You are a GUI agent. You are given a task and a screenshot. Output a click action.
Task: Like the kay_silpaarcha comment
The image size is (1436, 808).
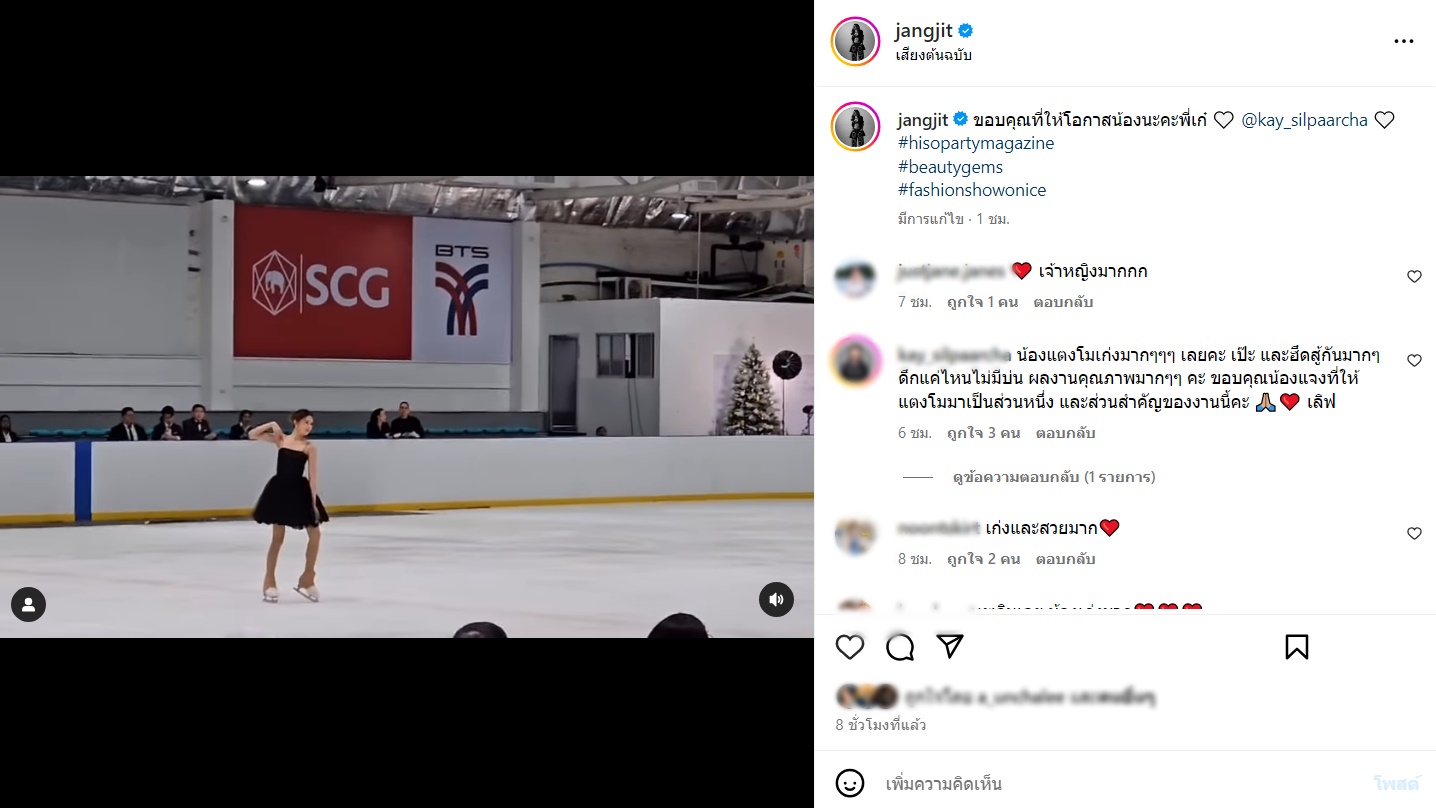pos(1414,360)
